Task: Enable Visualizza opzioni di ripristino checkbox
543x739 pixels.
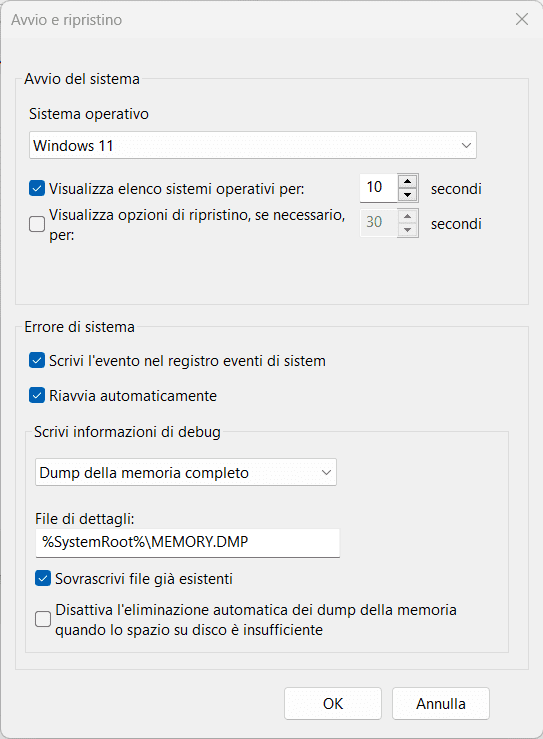Action: (x=37, y=224)
